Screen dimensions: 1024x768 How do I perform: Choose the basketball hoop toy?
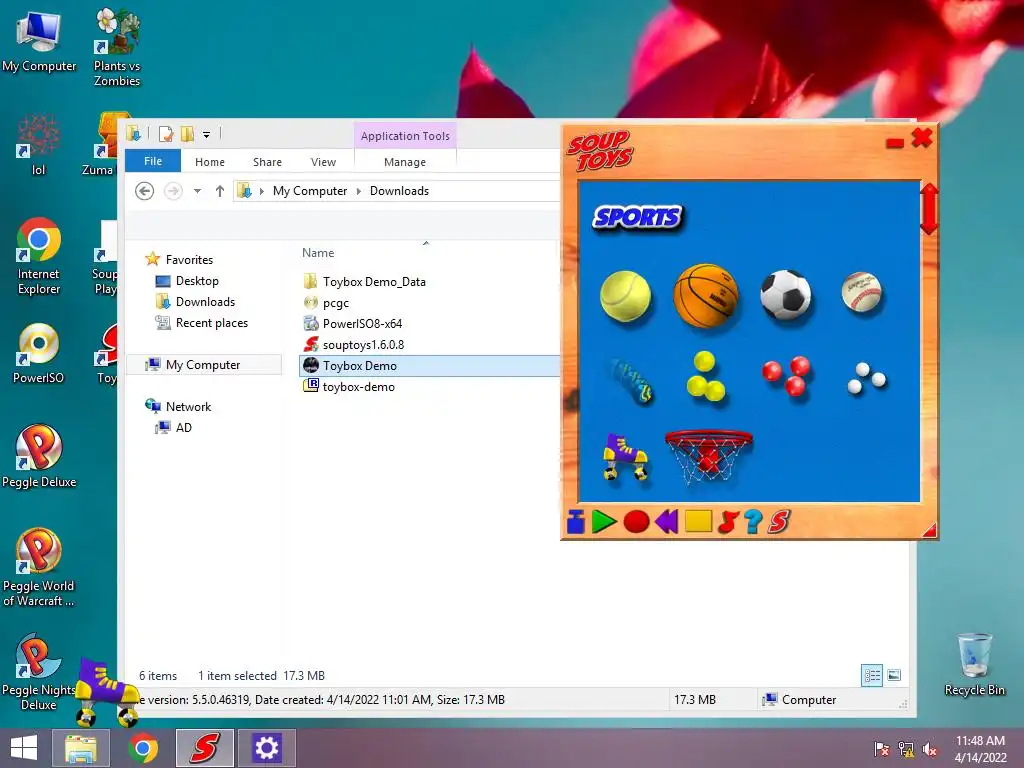click(x=709, y=456)
